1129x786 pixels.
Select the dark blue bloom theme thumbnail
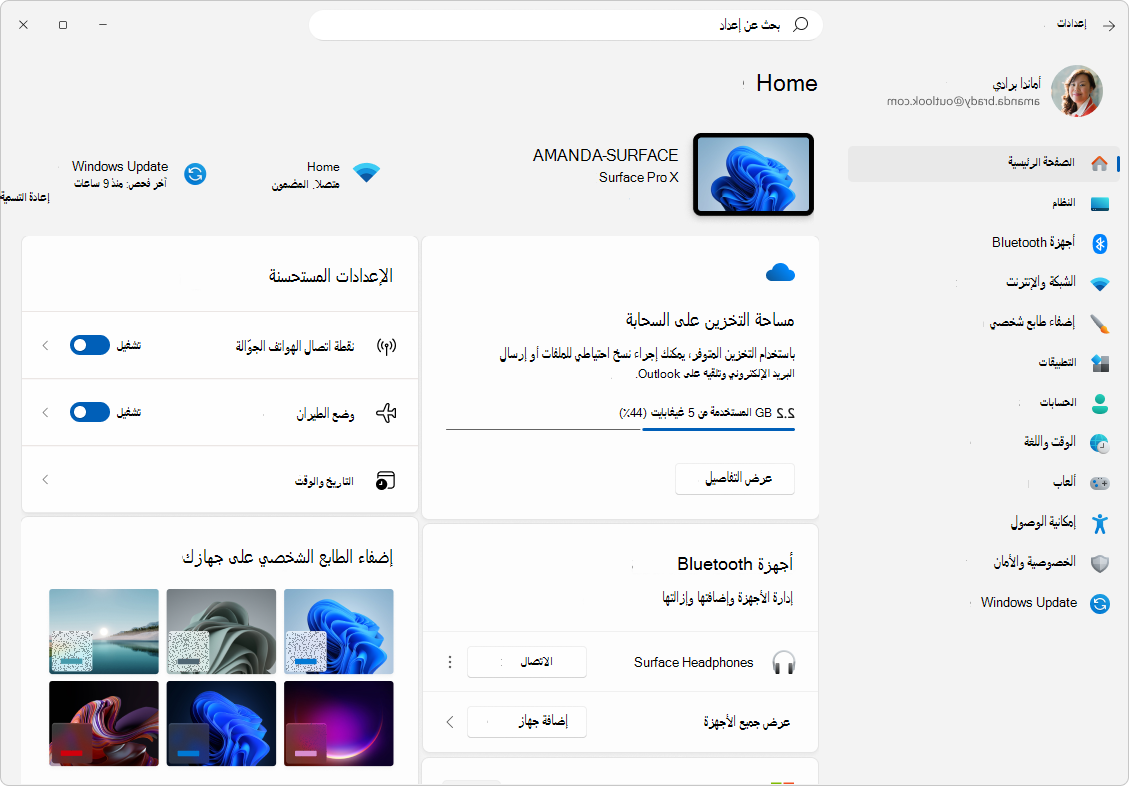pyautogui.click(x=221, y=723)
